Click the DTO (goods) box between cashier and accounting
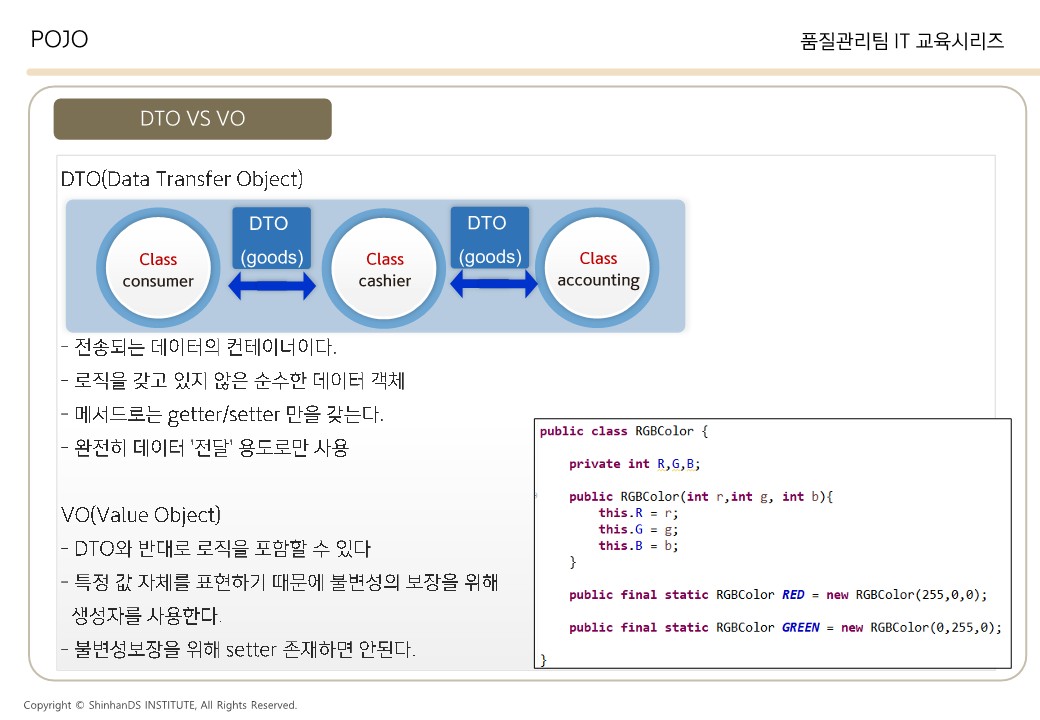This screenshot has width=1040, height=720. point(489,238)
